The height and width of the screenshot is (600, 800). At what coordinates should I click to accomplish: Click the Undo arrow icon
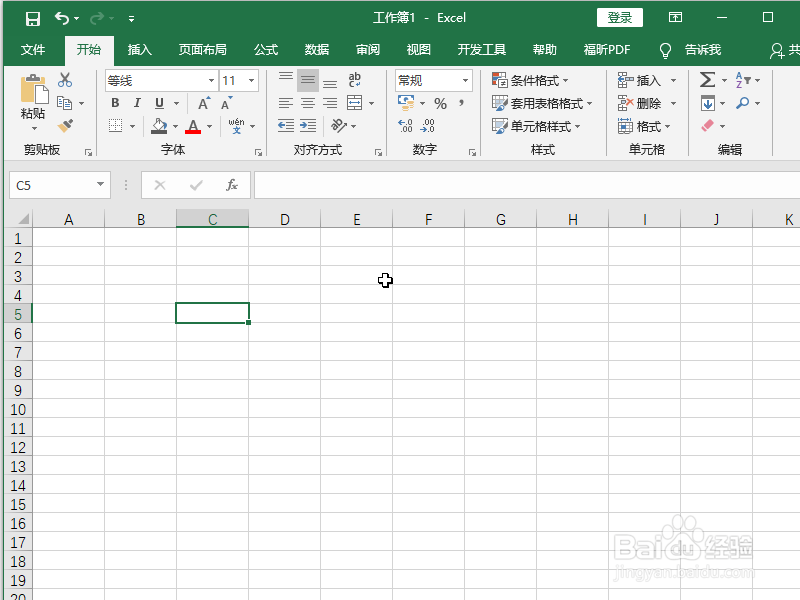62,18
